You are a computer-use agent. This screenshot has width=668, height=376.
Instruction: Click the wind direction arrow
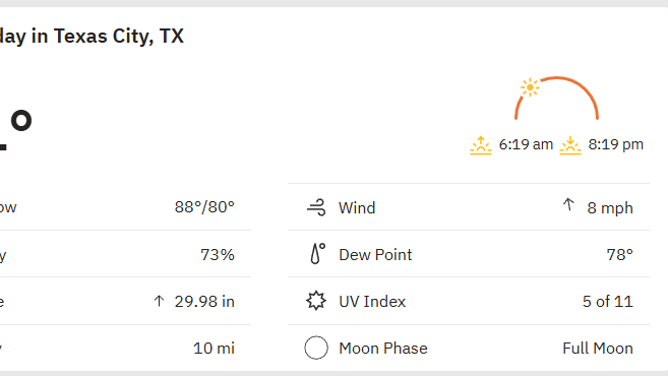click(x=568, y=205)
